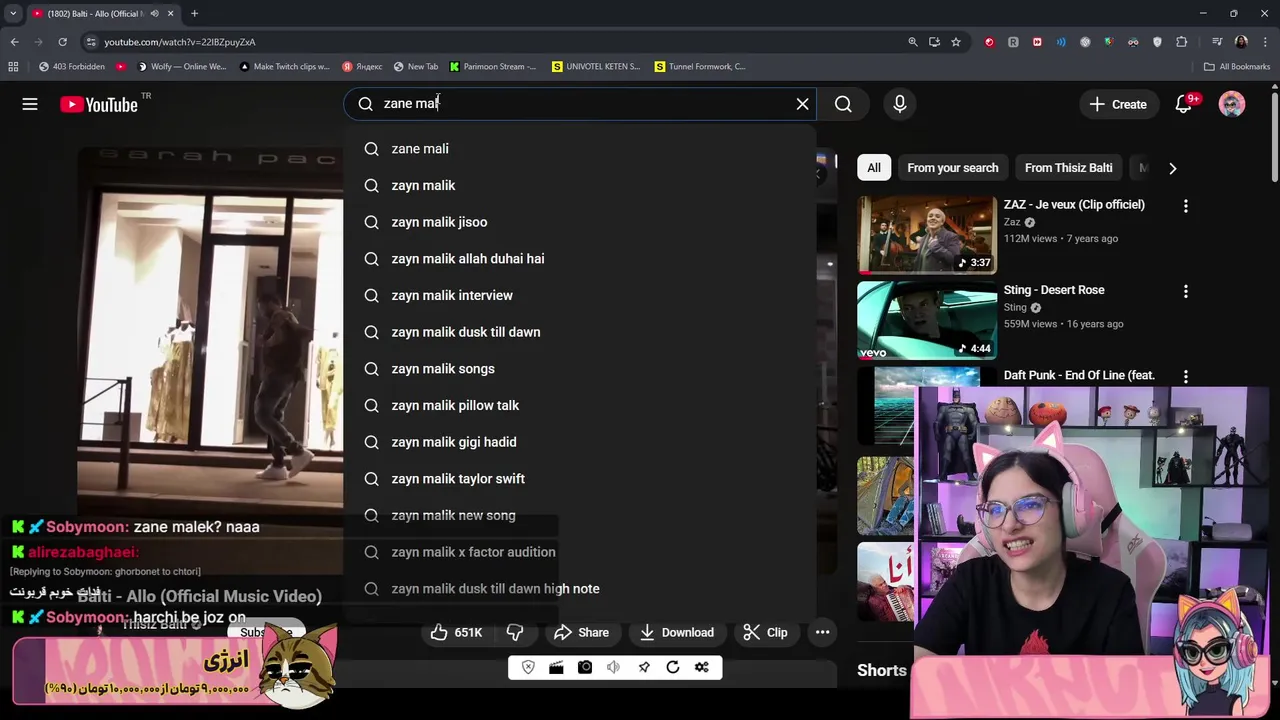Screen dimensions: 1280x720
Task: Clear the search box with the X
Action: click(802, 104)
